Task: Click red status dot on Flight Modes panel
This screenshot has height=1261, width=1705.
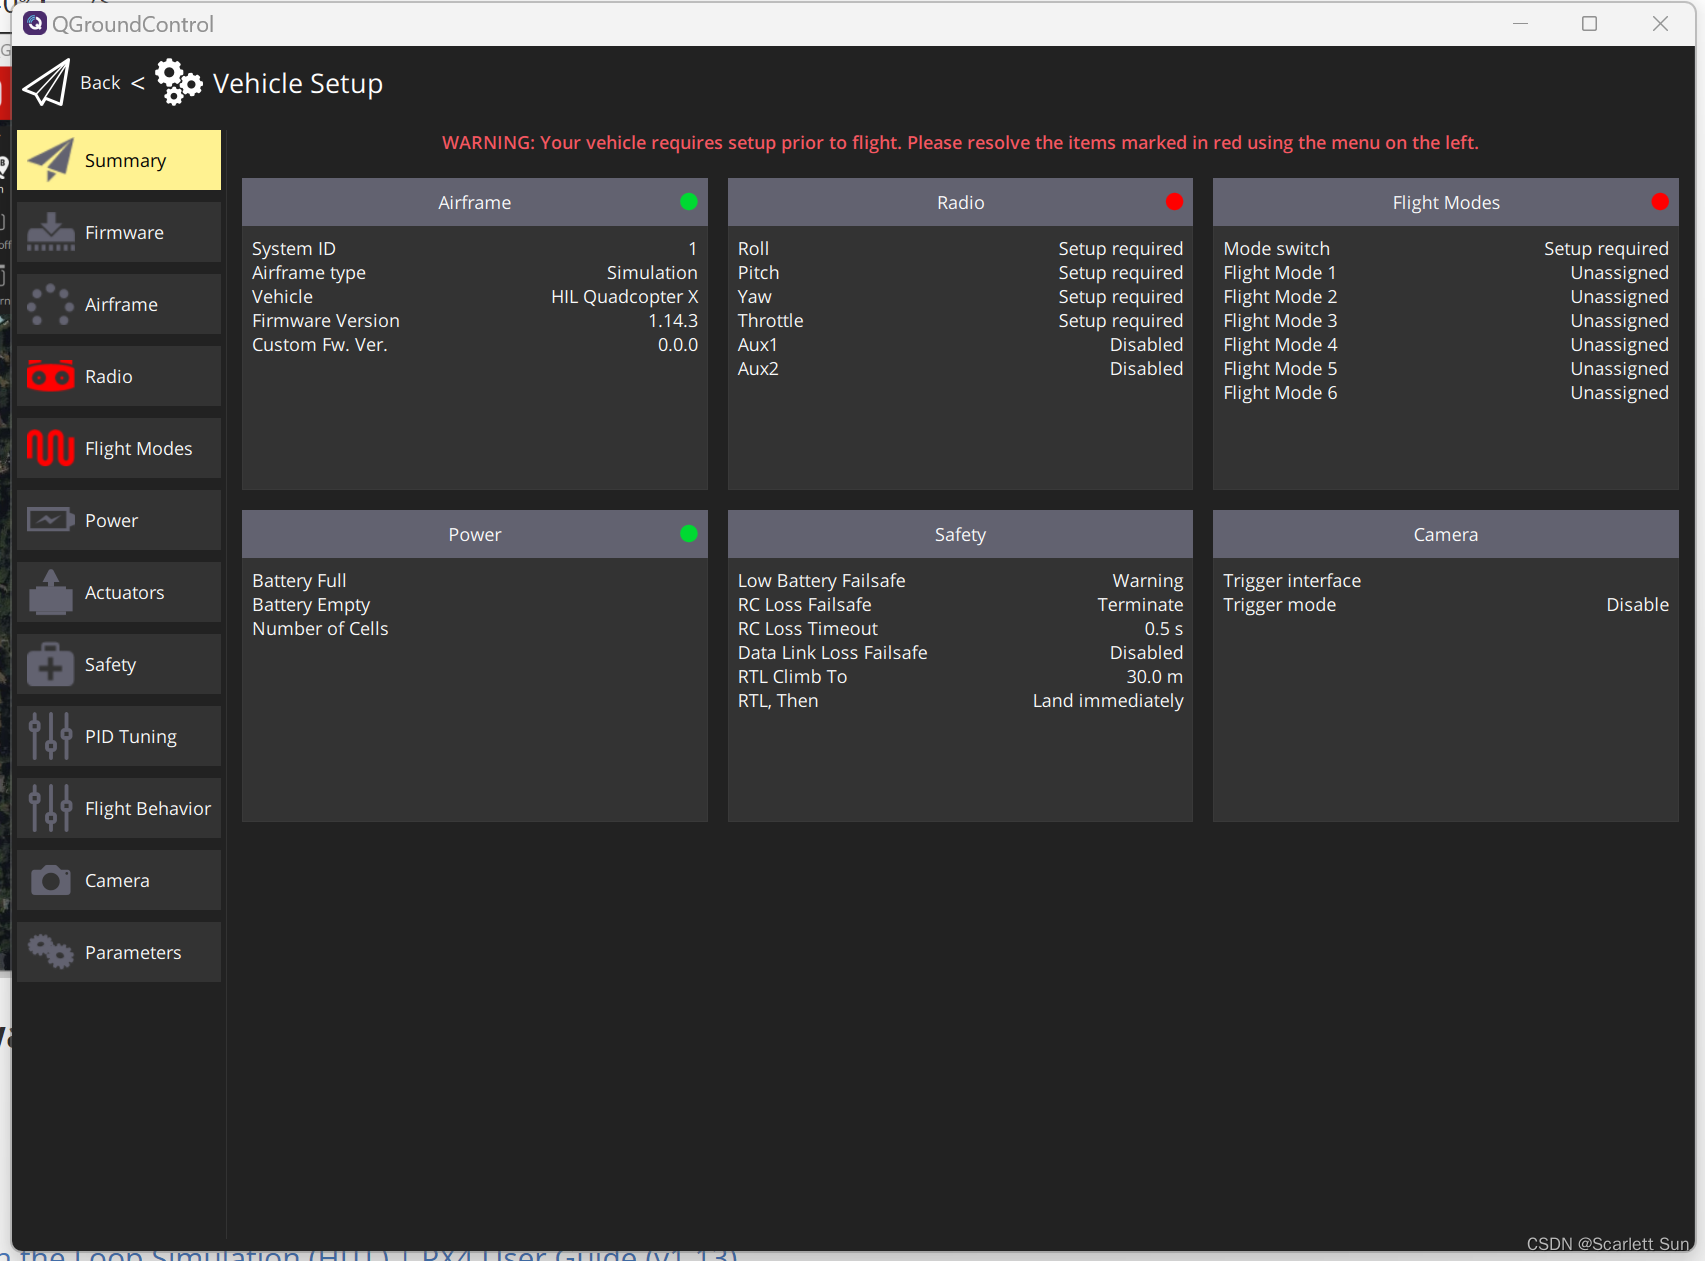Action: pyautogui.click(x=1660, y=202)
